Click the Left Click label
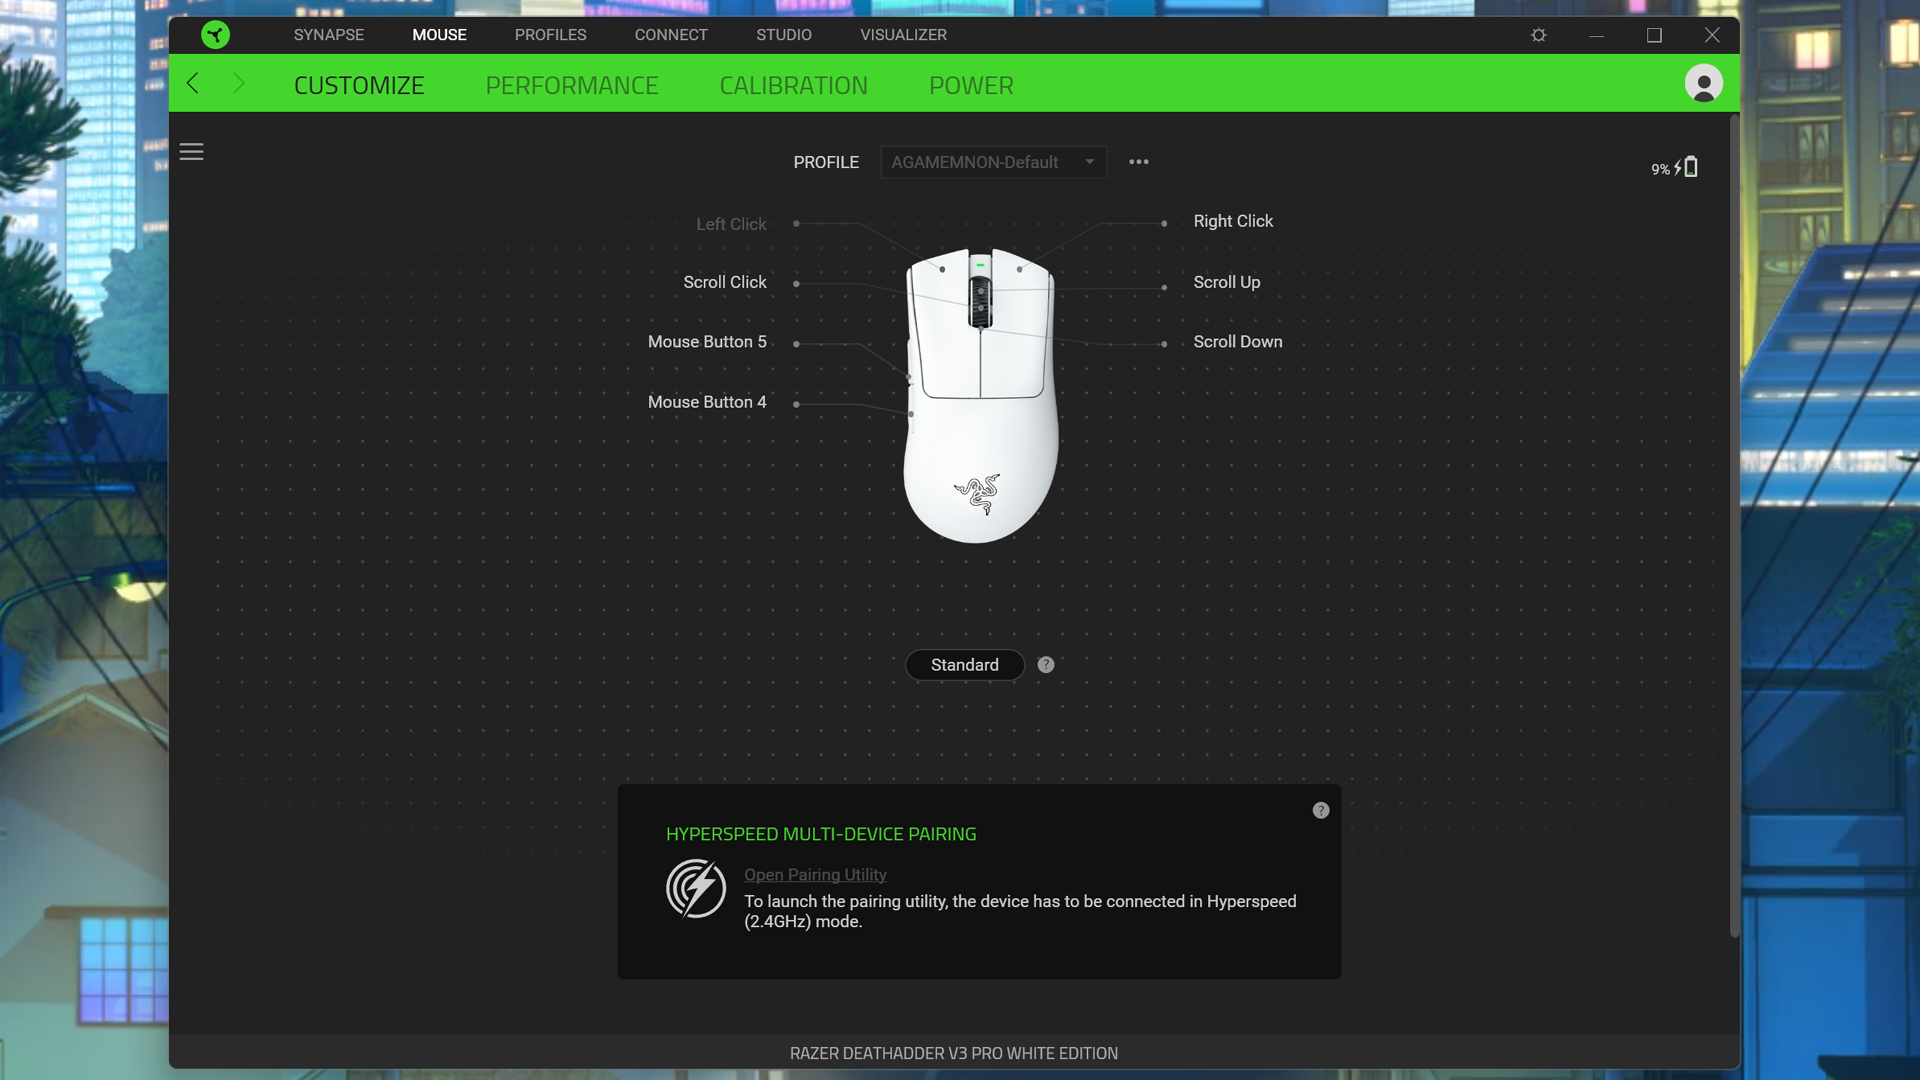1920x1080 pixels. (x=731, y=224)
